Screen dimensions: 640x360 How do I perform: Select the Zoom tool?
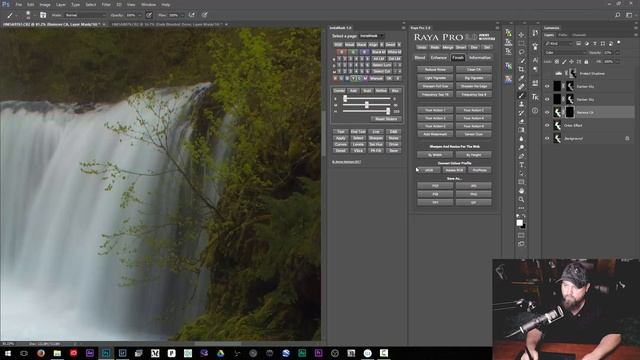(x=521, y=199)
